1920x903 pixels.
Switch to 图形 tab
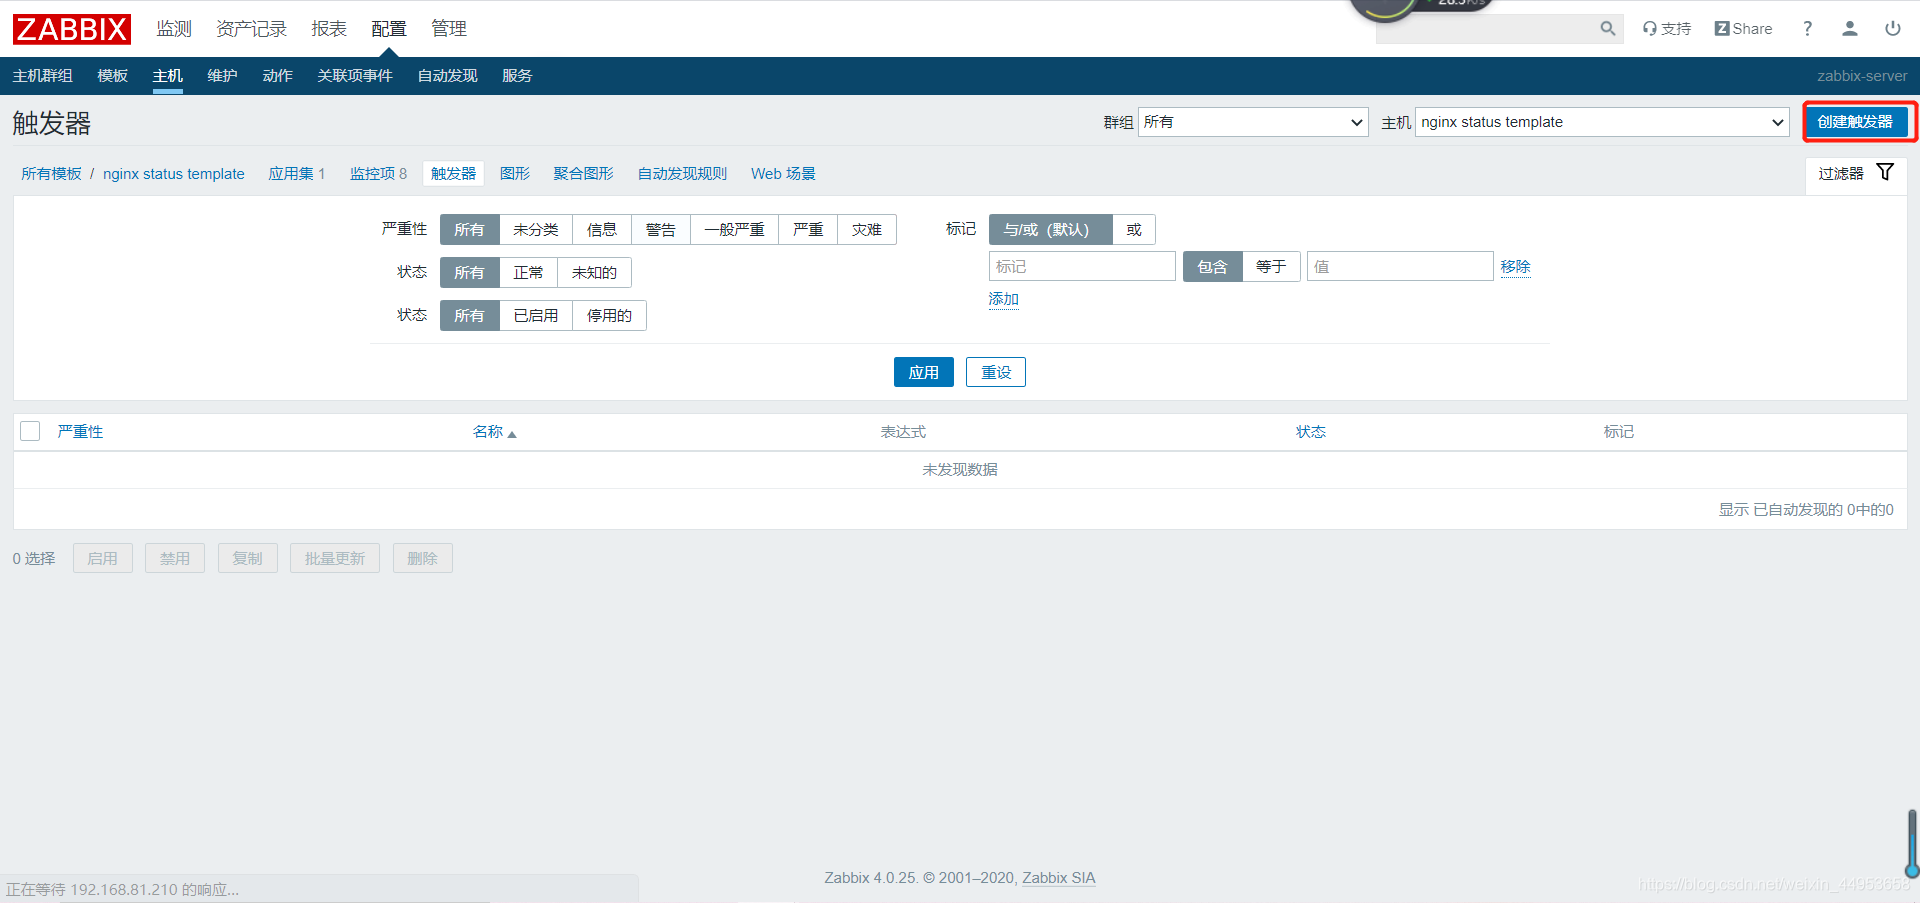515,174
